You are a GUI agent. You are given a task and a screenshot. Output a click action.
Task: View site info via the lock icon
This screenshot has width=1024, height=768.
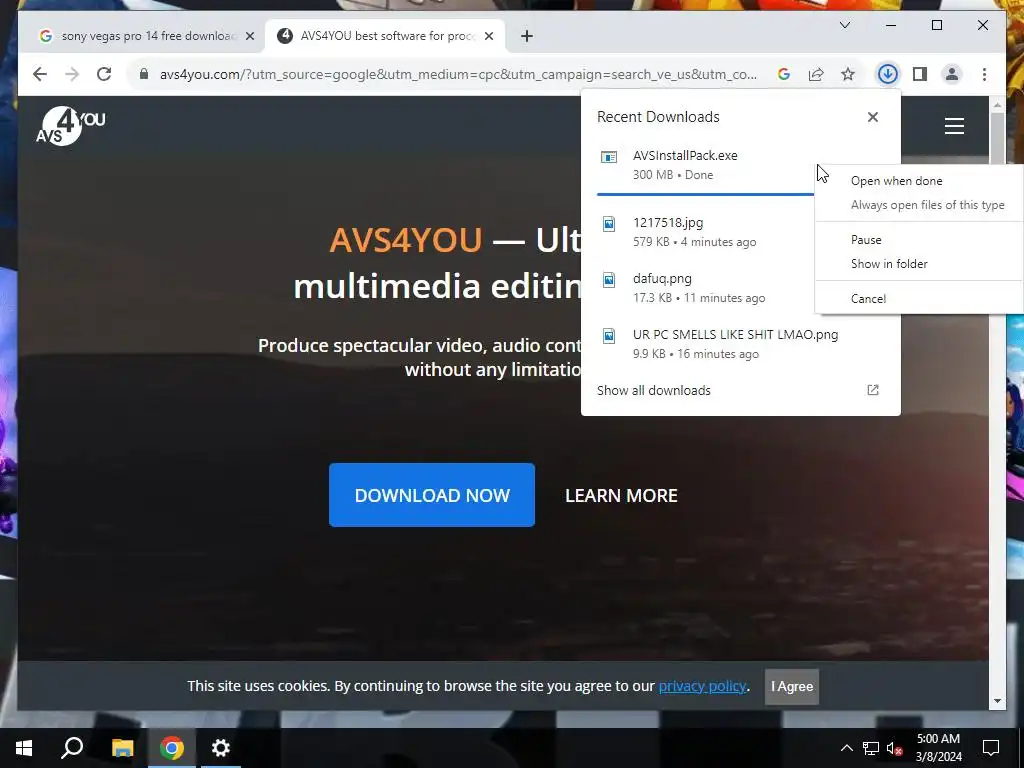coord(144,74)
